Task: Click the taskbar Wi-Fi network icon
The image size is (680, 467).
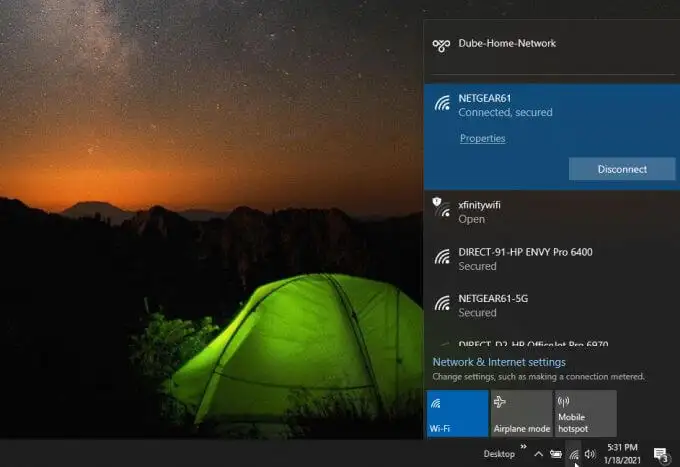Action: point(574,454)
